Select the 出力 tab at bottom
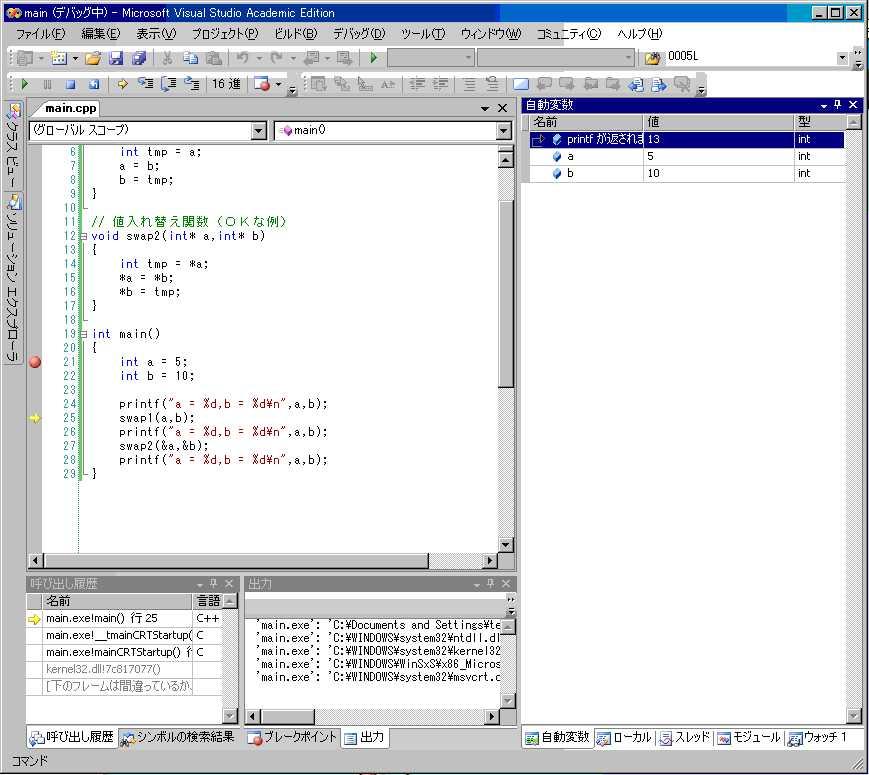Viewport: 869px width, 775px height. [364, 737]
